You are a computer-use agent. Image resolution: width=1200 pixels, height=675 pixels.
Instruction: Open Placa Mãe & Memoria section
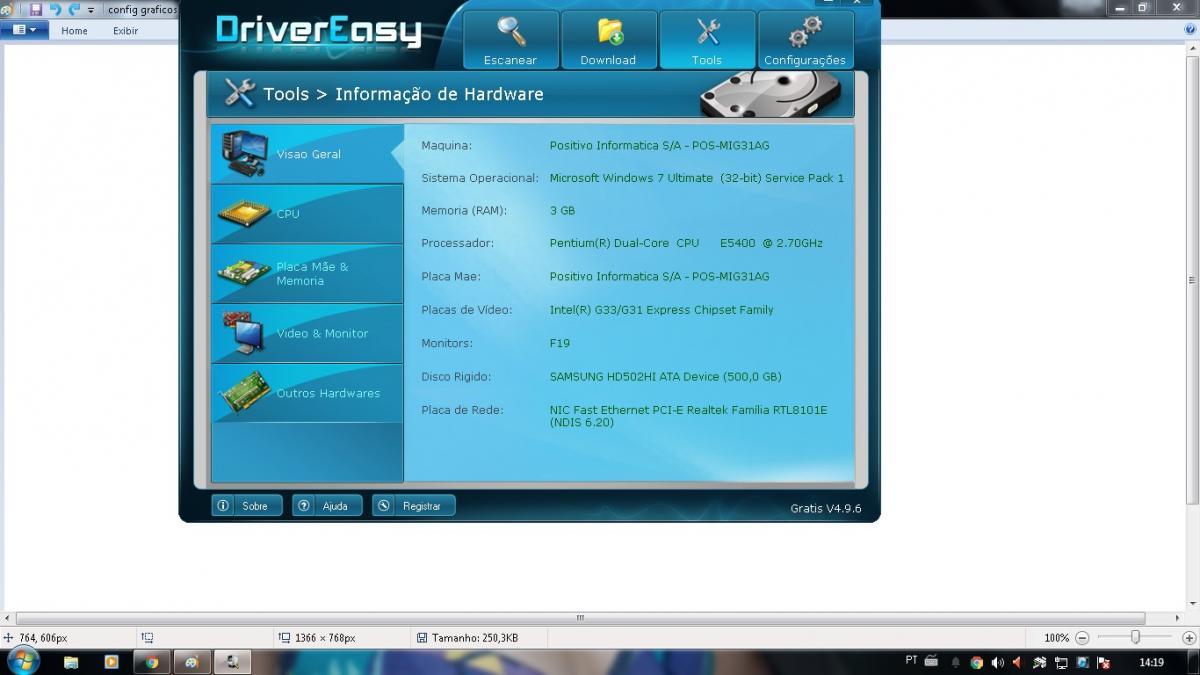(x=307, y=274)
